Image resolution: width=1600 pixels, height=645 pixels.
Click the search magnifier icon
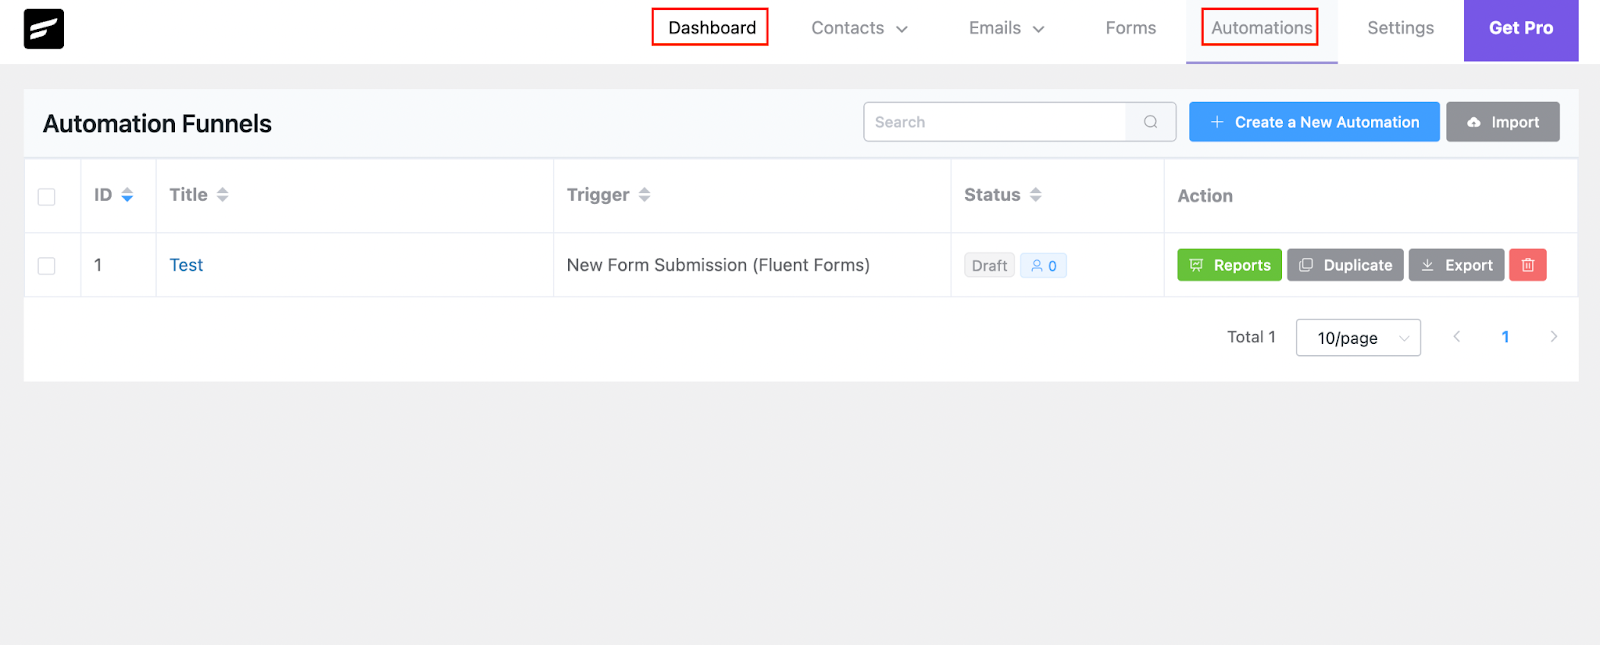(1151, 122)
